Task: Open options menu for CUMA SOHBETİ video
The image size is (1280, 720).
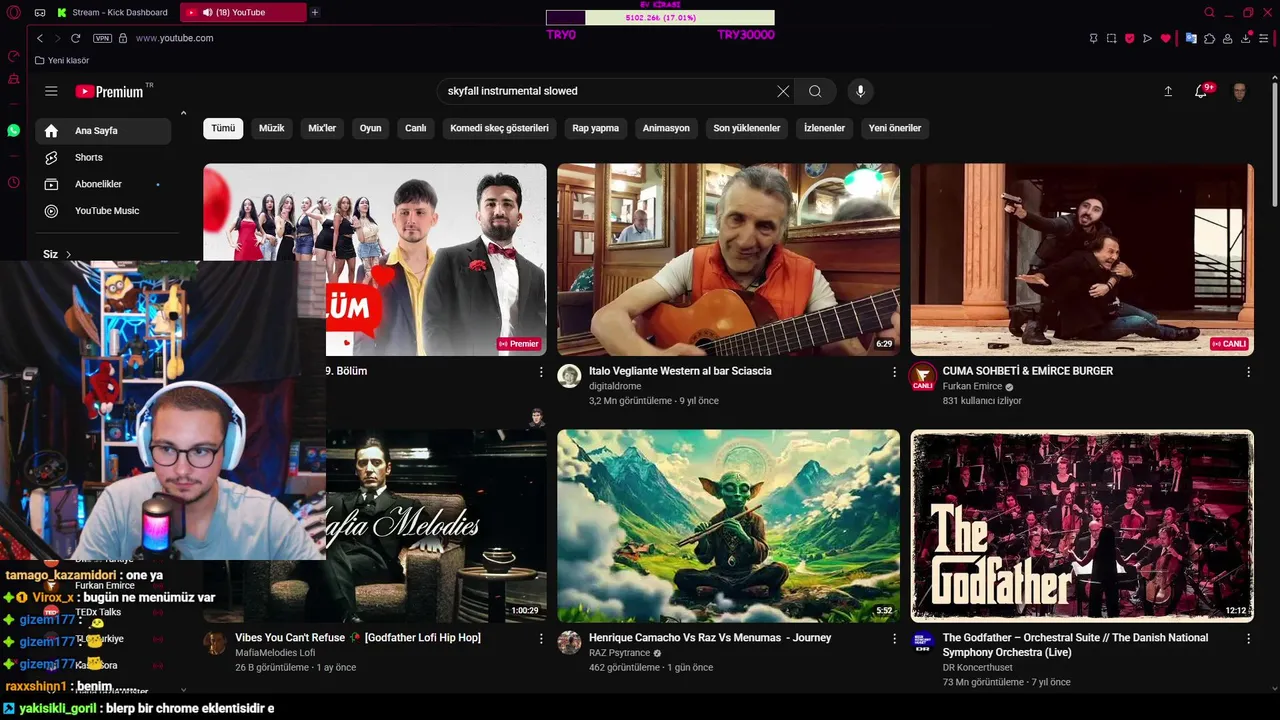Action: [x=1248, y=372]
